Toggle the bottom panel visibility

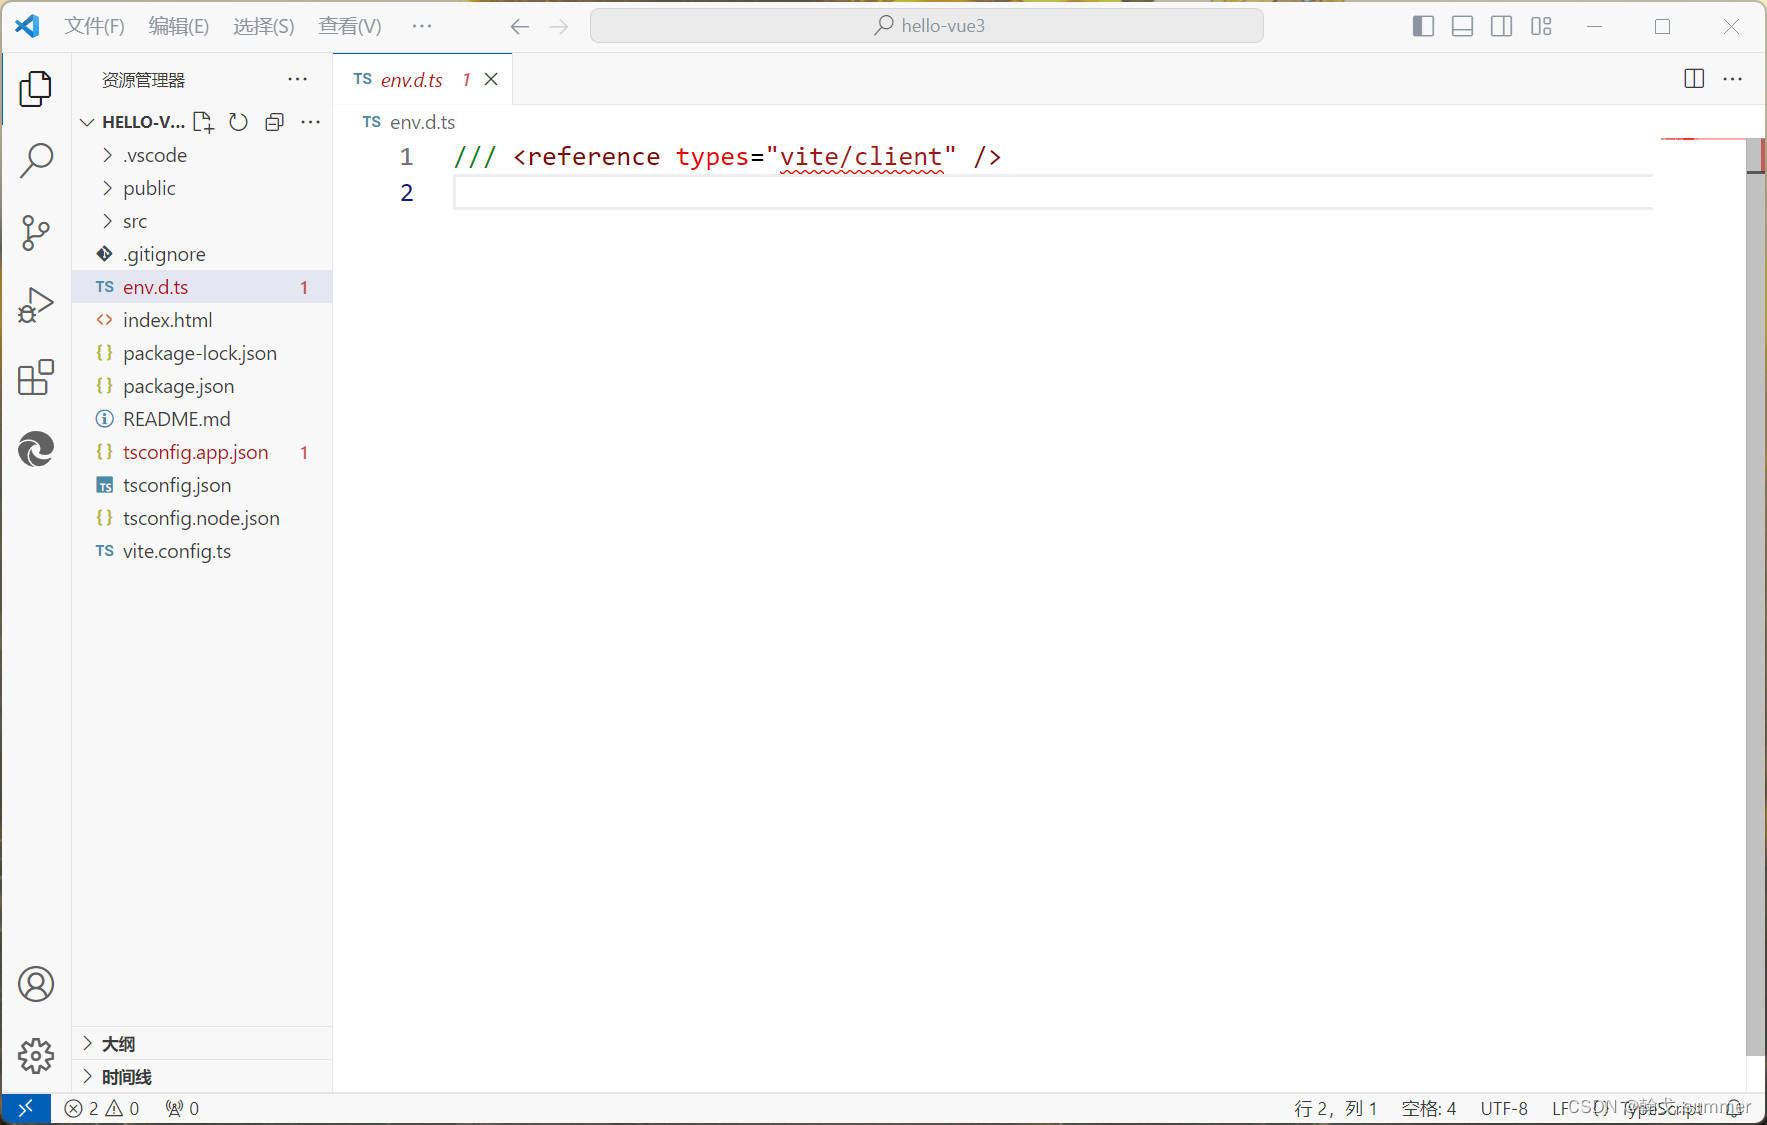click(1462, 26)
